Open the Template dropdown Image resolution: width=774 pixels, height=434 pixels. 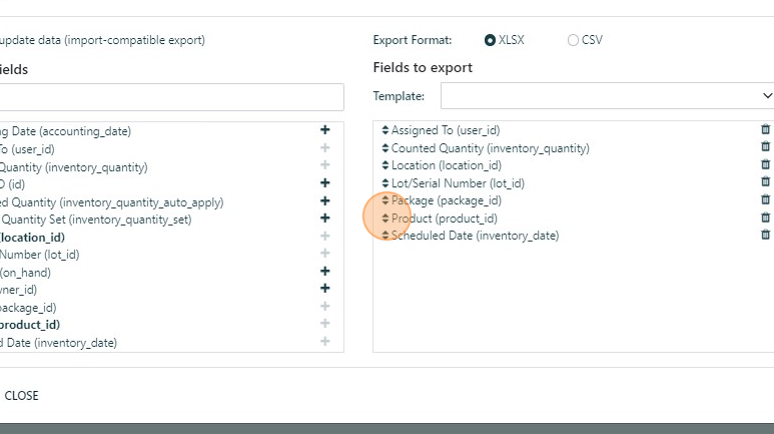pos(607,96)
